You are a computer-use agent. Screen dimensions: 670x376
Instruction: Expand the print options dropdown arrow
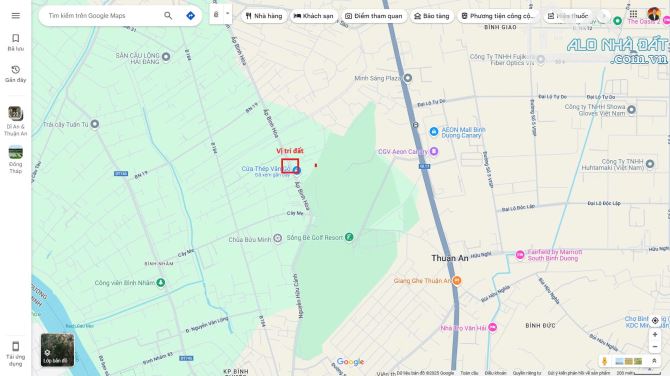[x=228, y=14]
